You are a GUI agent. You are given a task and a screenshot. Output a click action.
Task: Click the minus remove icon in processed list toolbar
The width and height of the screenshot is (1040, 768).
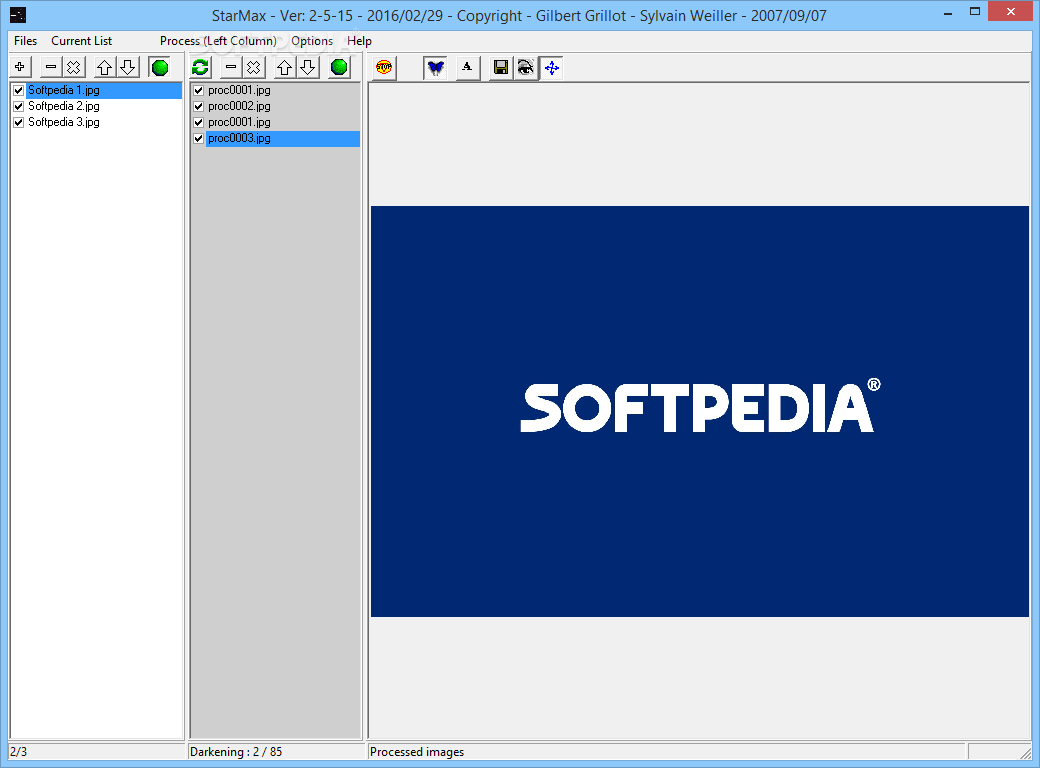click(x=231, y=67)
